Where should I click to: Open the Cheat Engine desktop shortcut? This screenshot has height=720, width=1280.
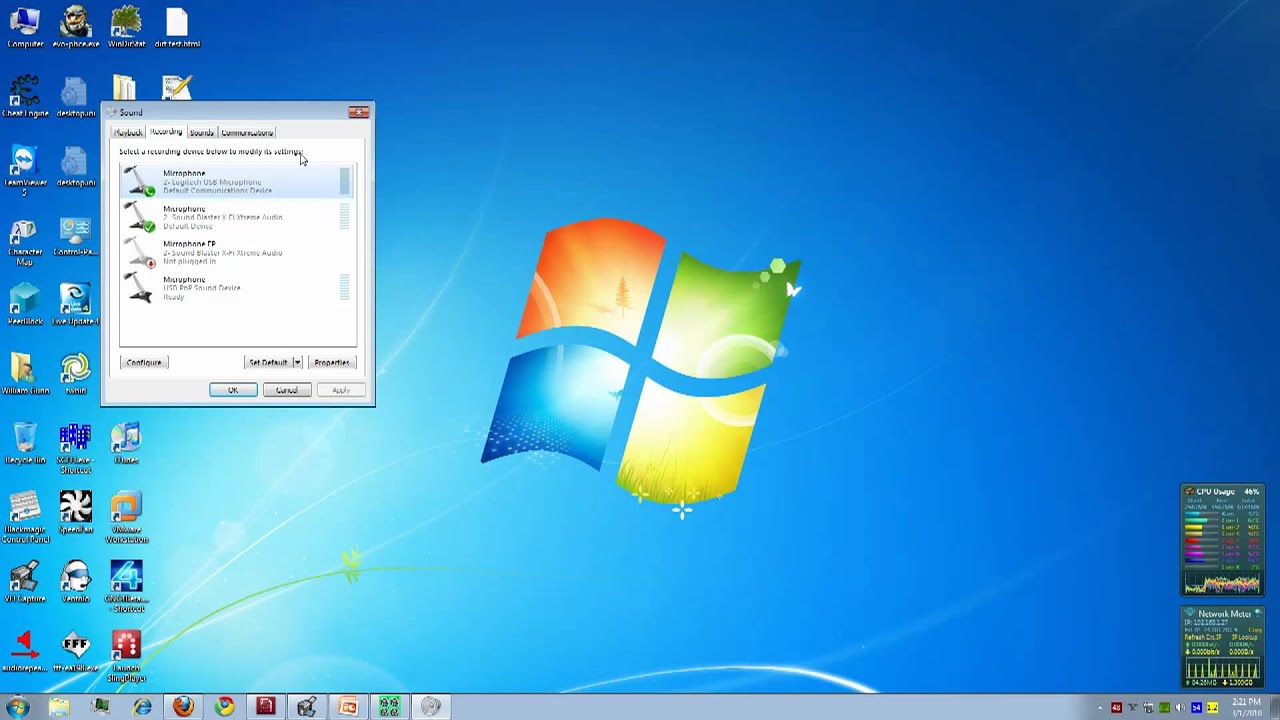tap(25, 96)
